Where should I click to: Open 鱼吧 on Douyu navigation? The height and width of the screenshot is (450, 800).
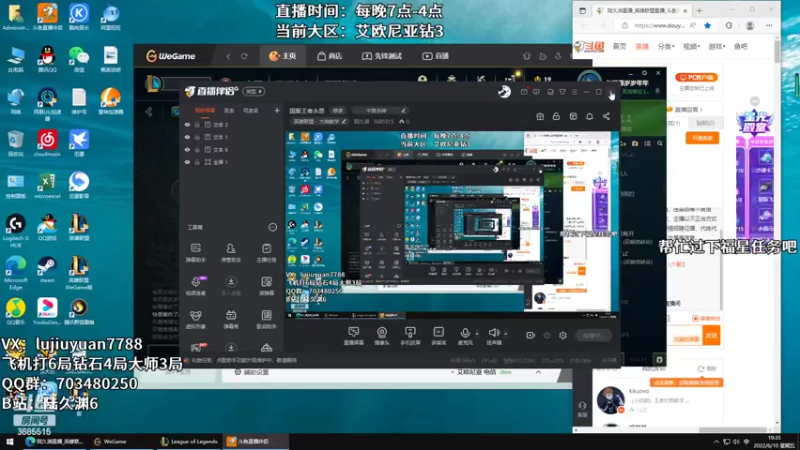click(x=740, y=46)
